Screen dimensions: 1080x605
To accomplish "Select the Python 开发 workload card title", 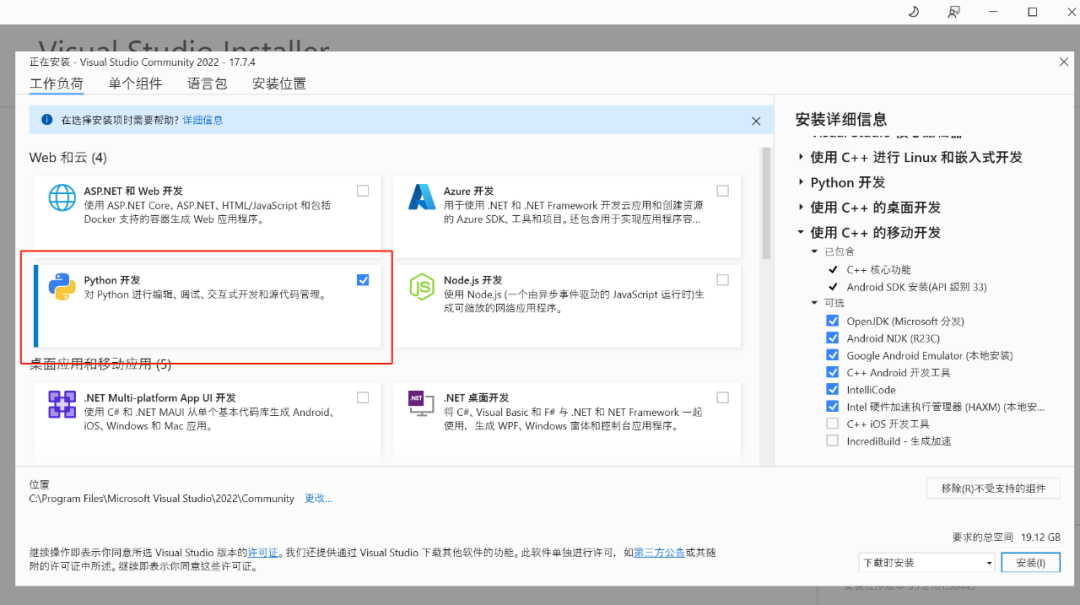I will click(112, 280).
